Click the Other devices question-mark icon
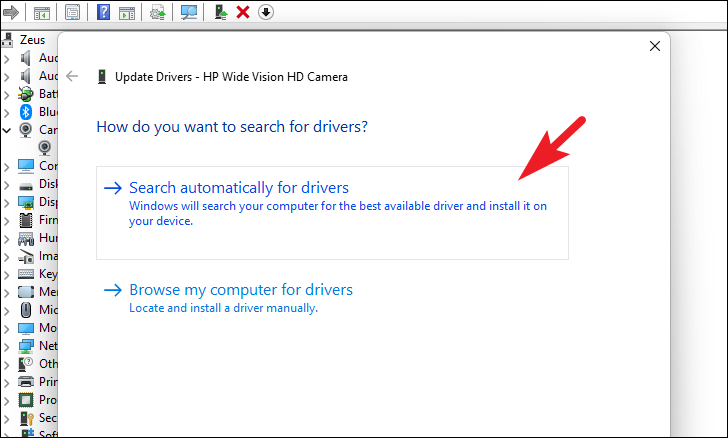Image resolution: width=728 pixels, height=438 pixels. click(26, 364)
